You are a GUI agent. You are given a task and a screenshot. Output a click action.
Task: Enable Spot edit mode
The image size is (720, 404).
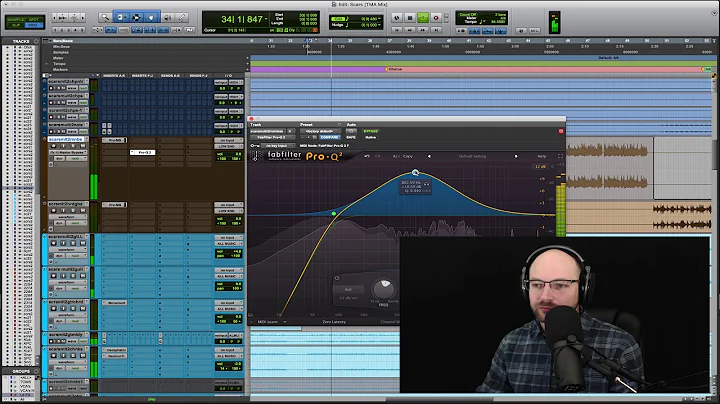pyautogui.click(x=34, y=20)
